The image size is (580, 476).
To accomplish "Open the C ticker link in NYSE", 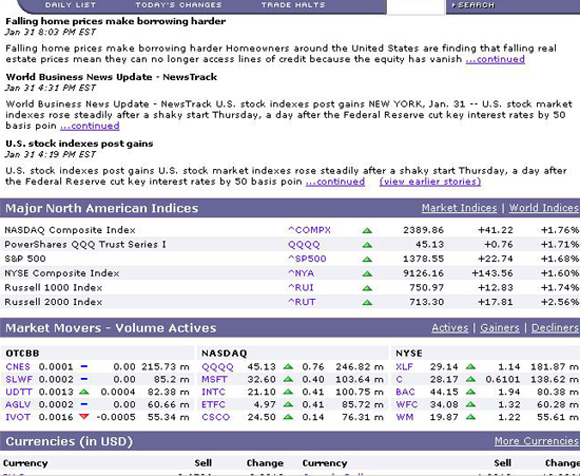I will click(x=399, y=379).
